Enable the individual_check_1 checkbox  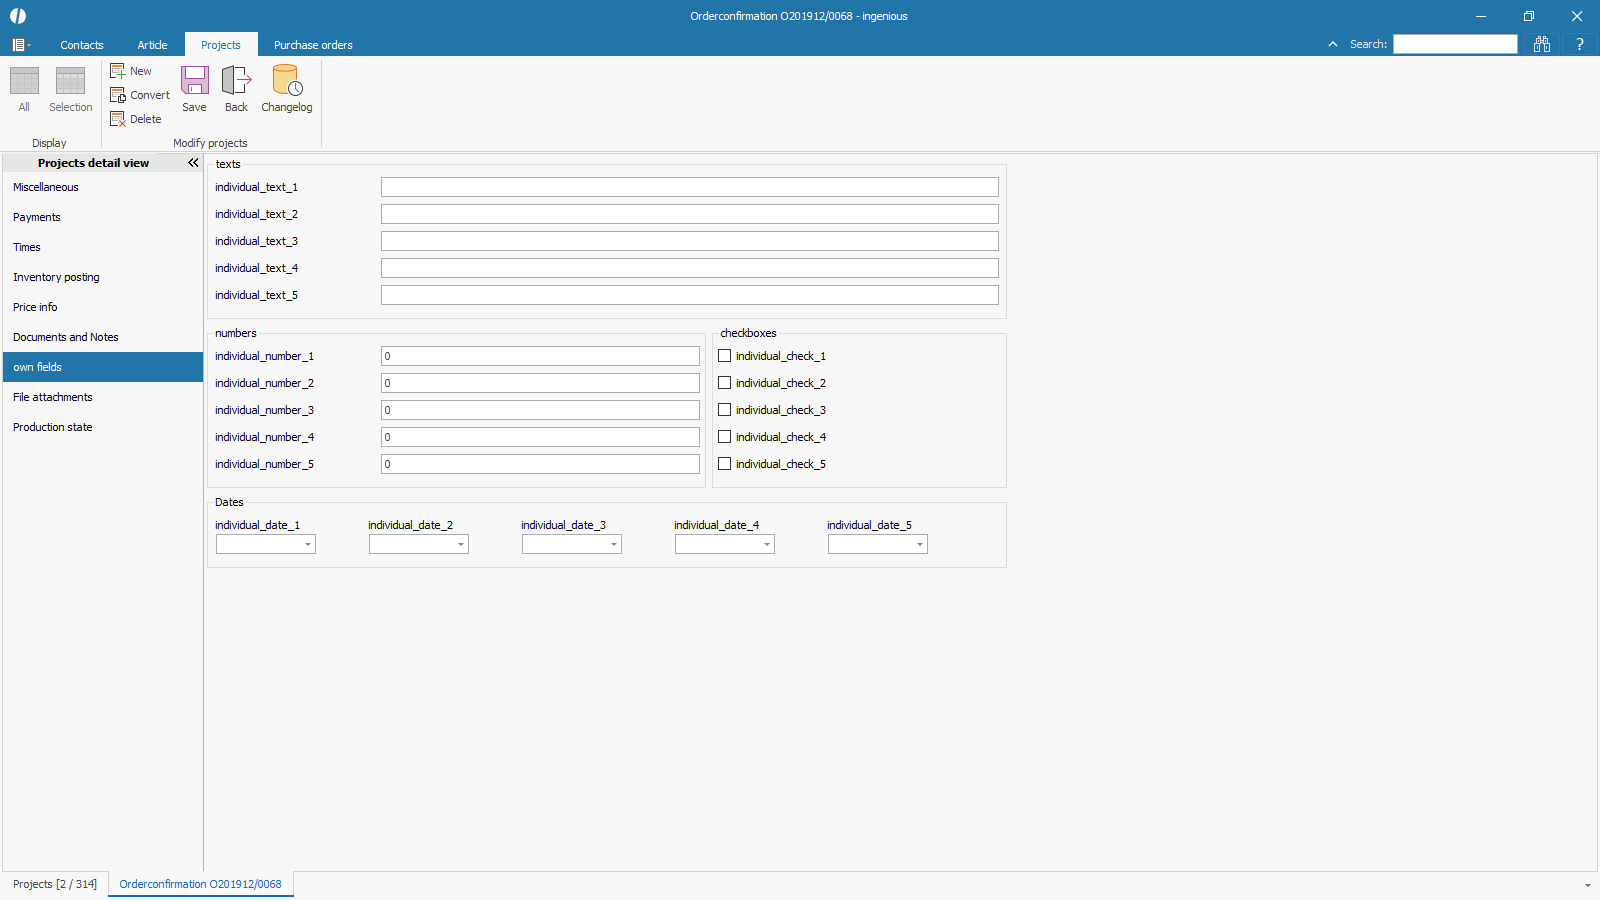tap(725, 356)
